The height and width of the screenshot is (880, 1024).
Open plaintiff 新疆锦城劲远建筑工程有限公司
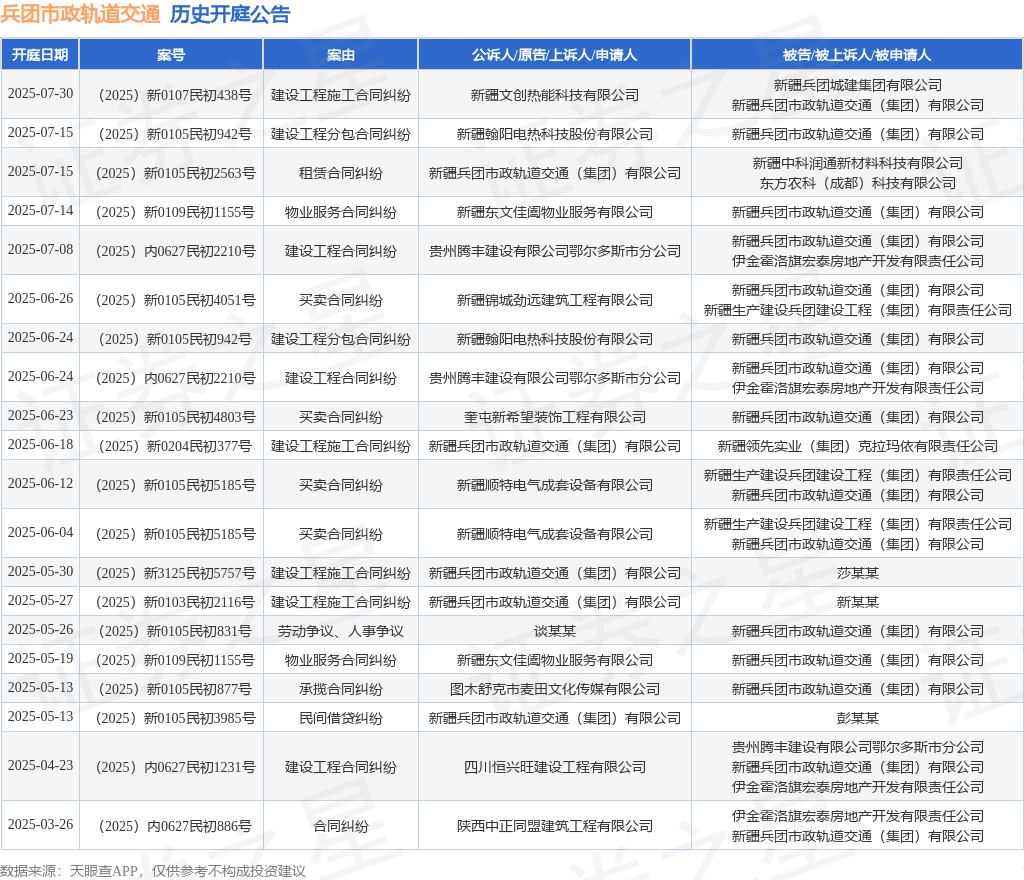[554, 300]
